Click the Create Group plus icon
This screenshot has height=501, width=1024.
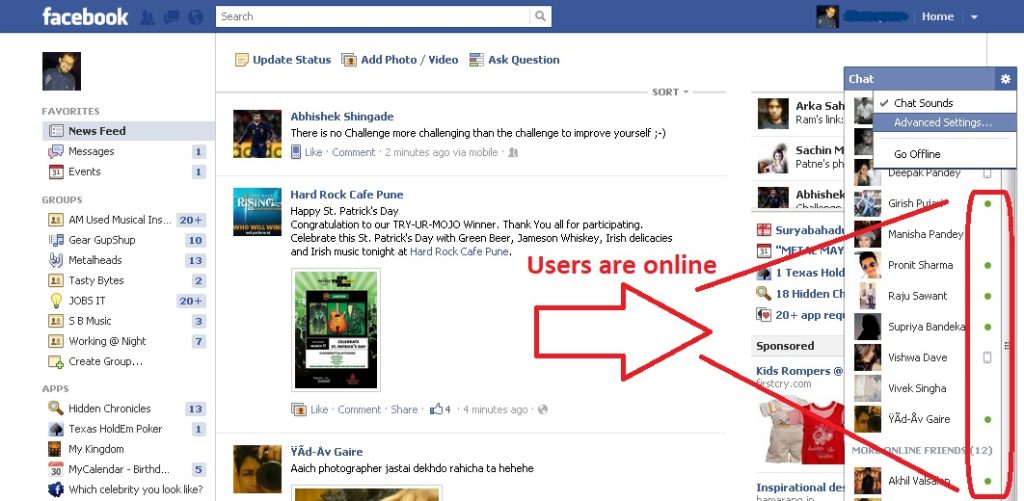point(56,361)
